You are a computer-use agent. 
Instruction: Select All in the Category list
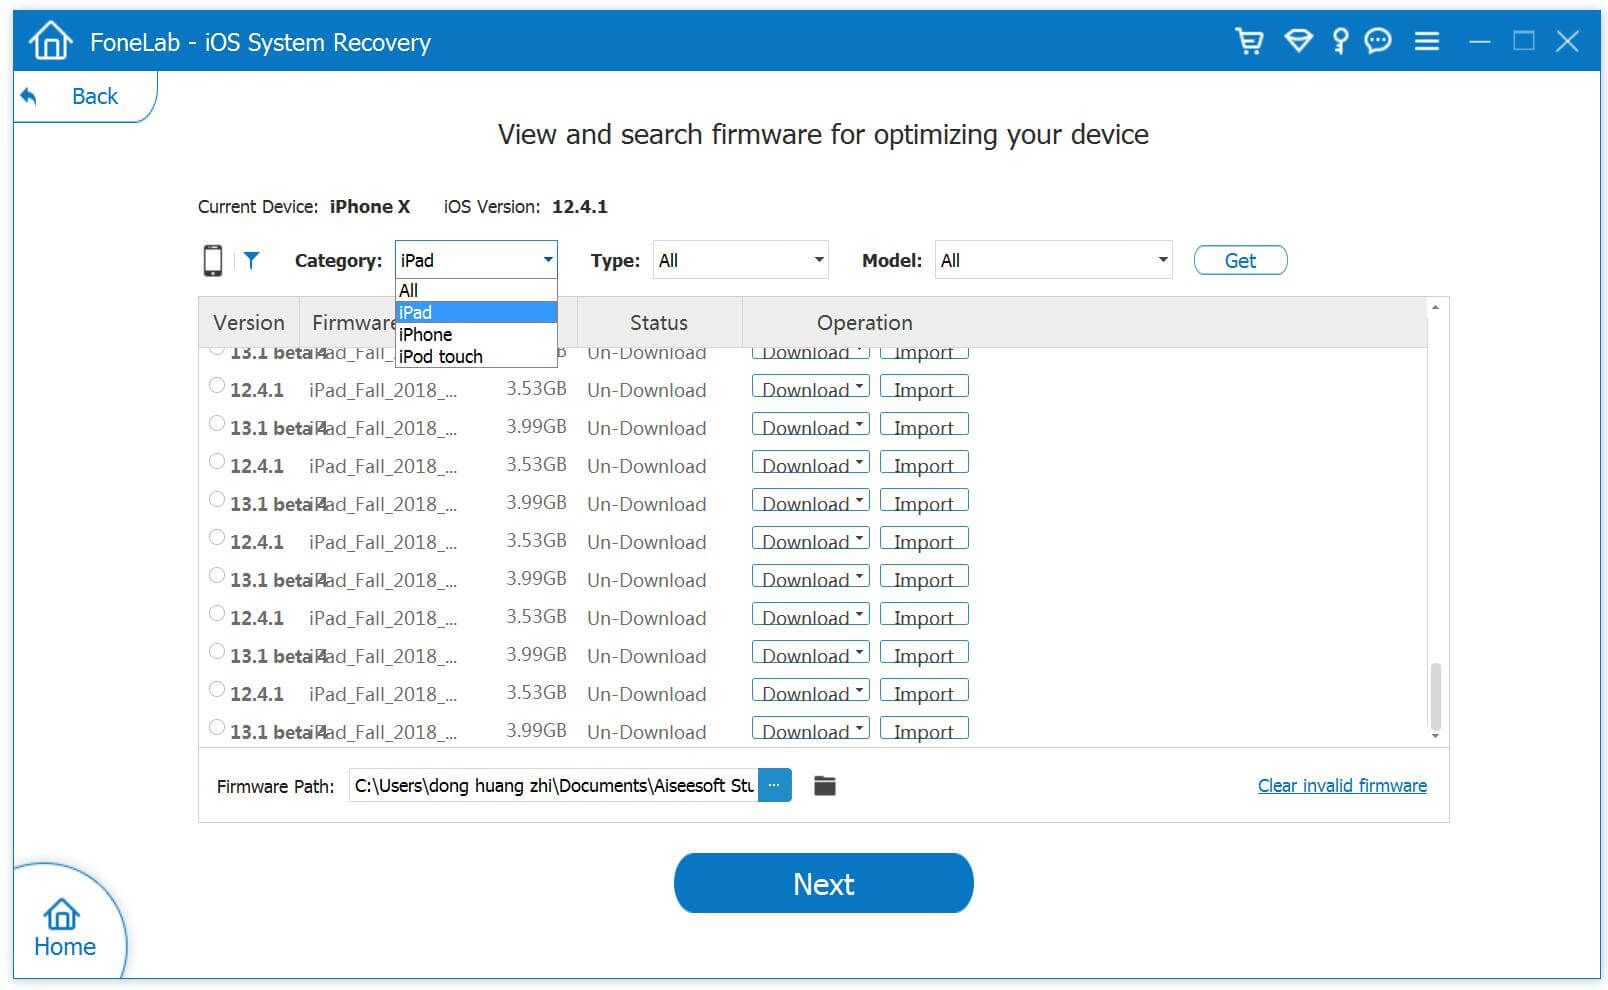click(476, 290)
